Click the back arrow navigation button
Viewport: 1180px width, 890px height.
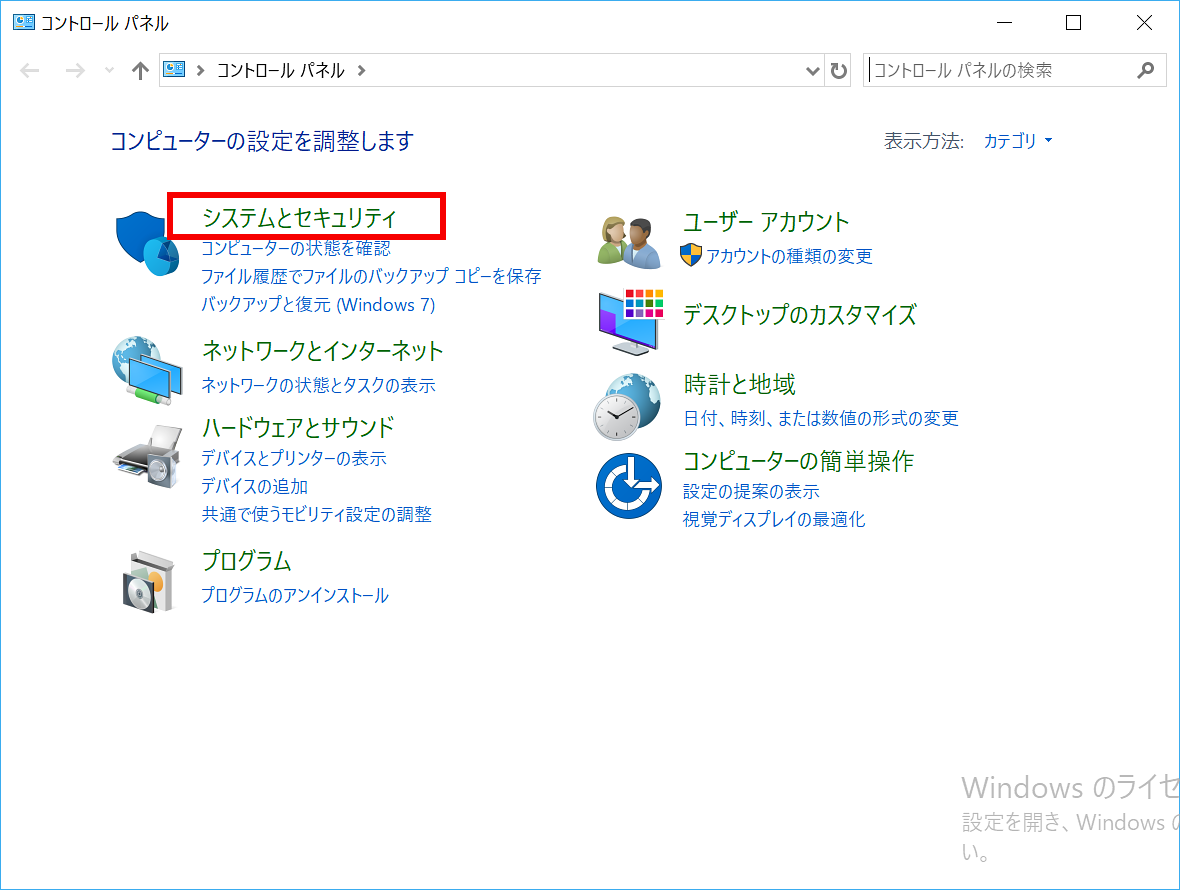[x=29, y=71]
